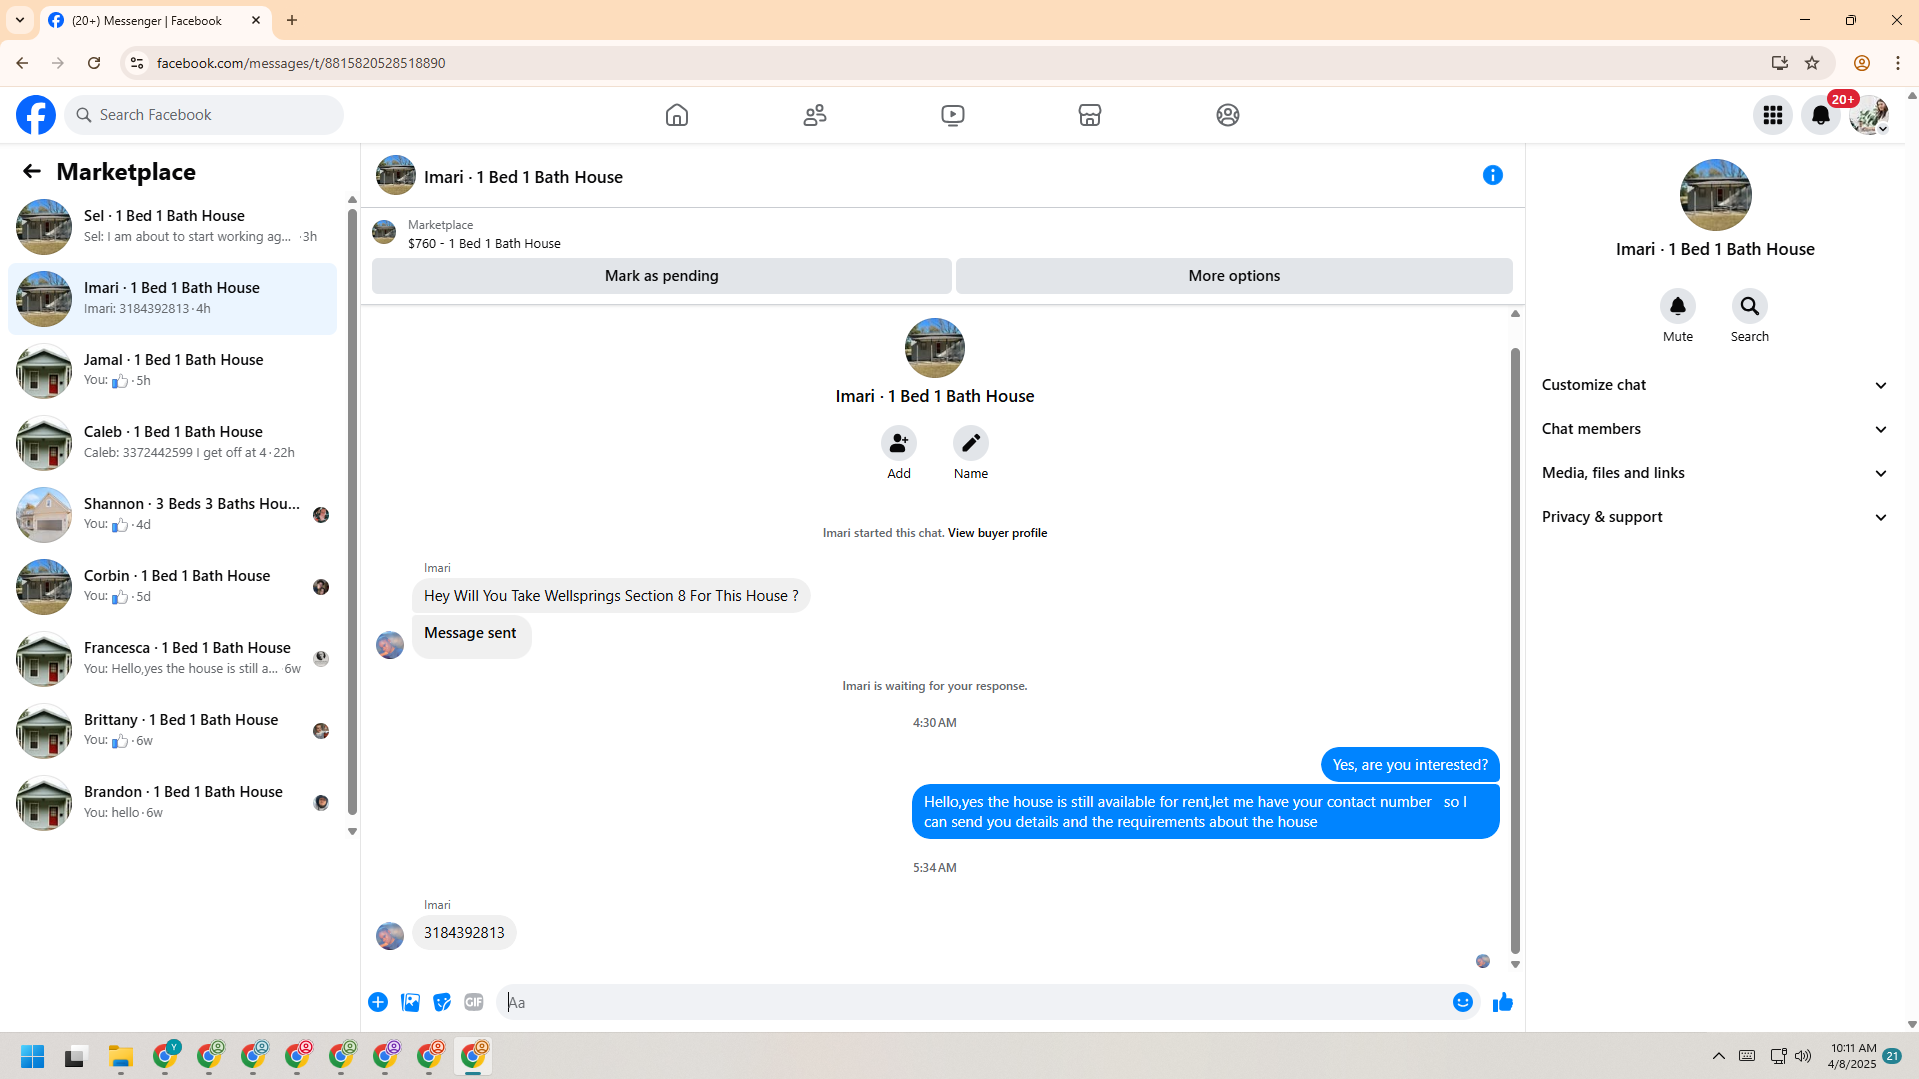Add people with the Add icon

[x=899, y=443]
